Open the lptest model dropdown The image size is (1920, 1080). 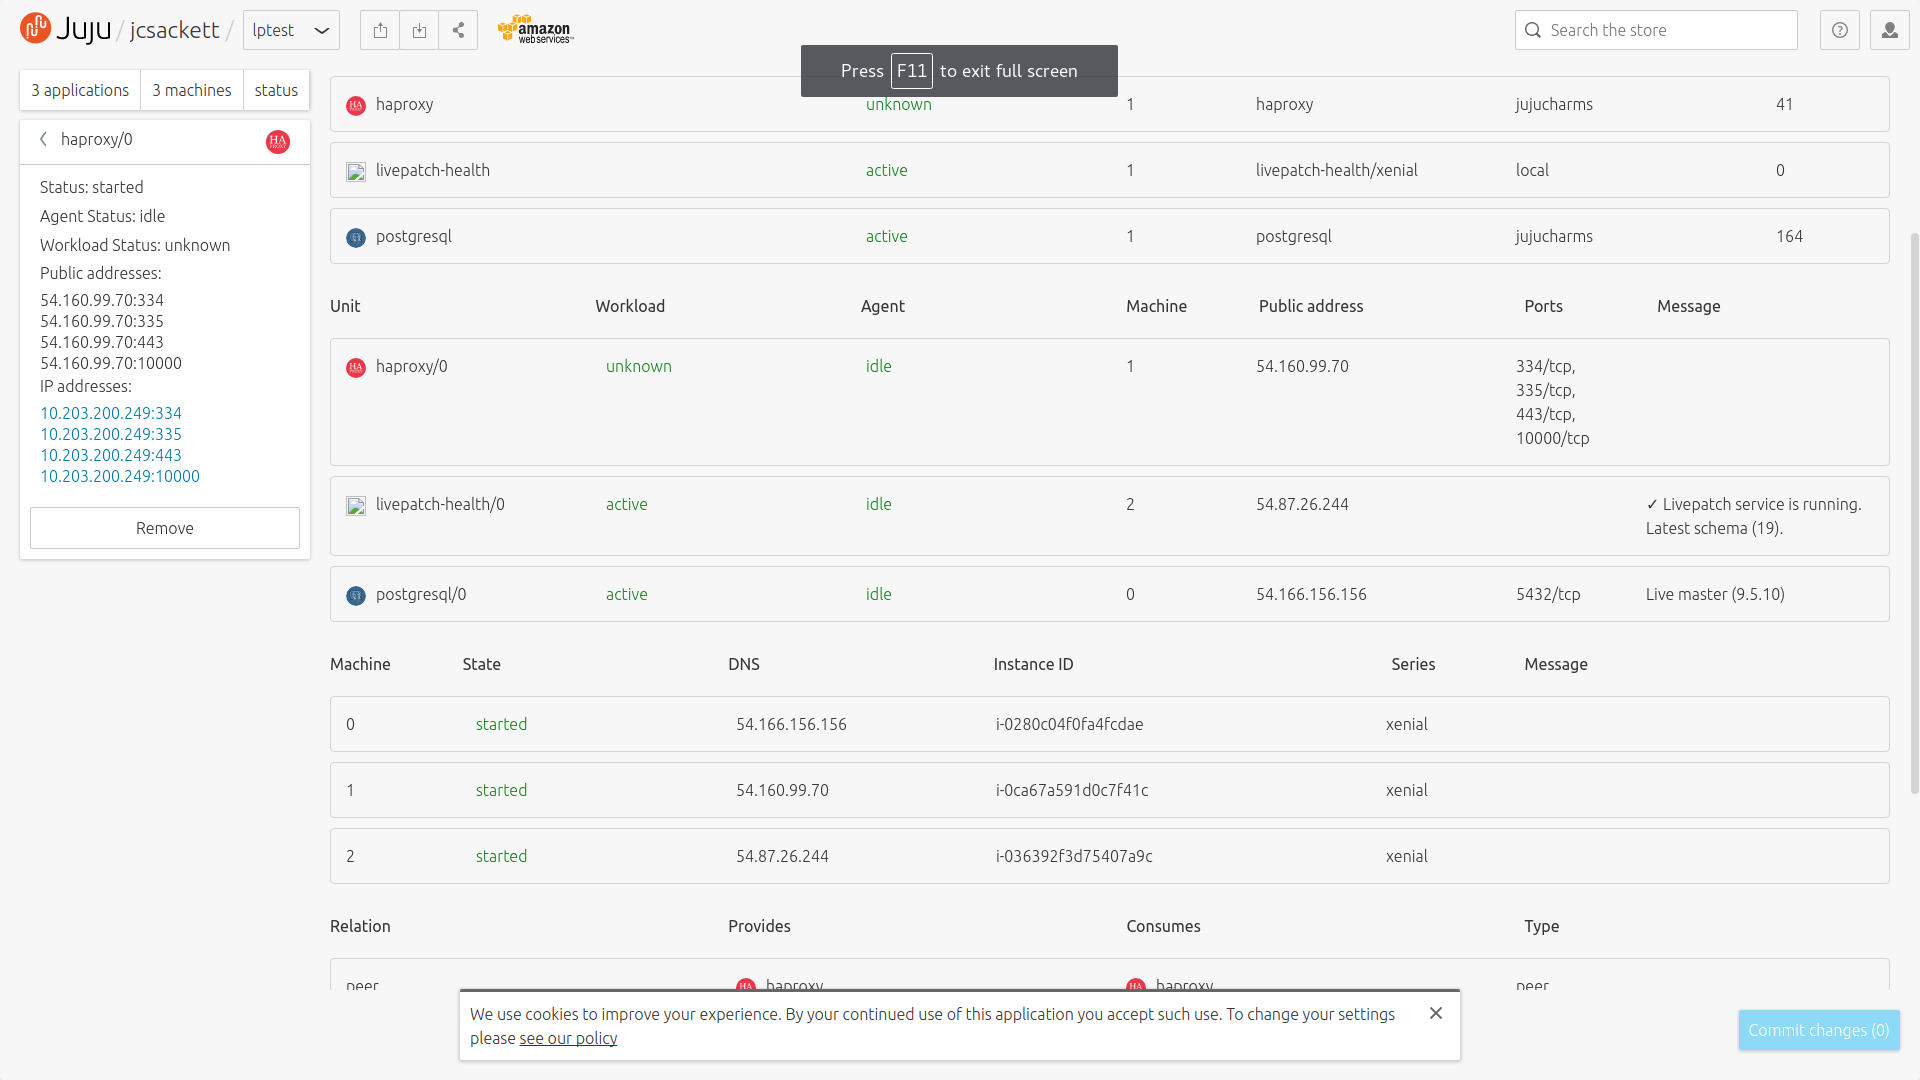pos(291,30)
